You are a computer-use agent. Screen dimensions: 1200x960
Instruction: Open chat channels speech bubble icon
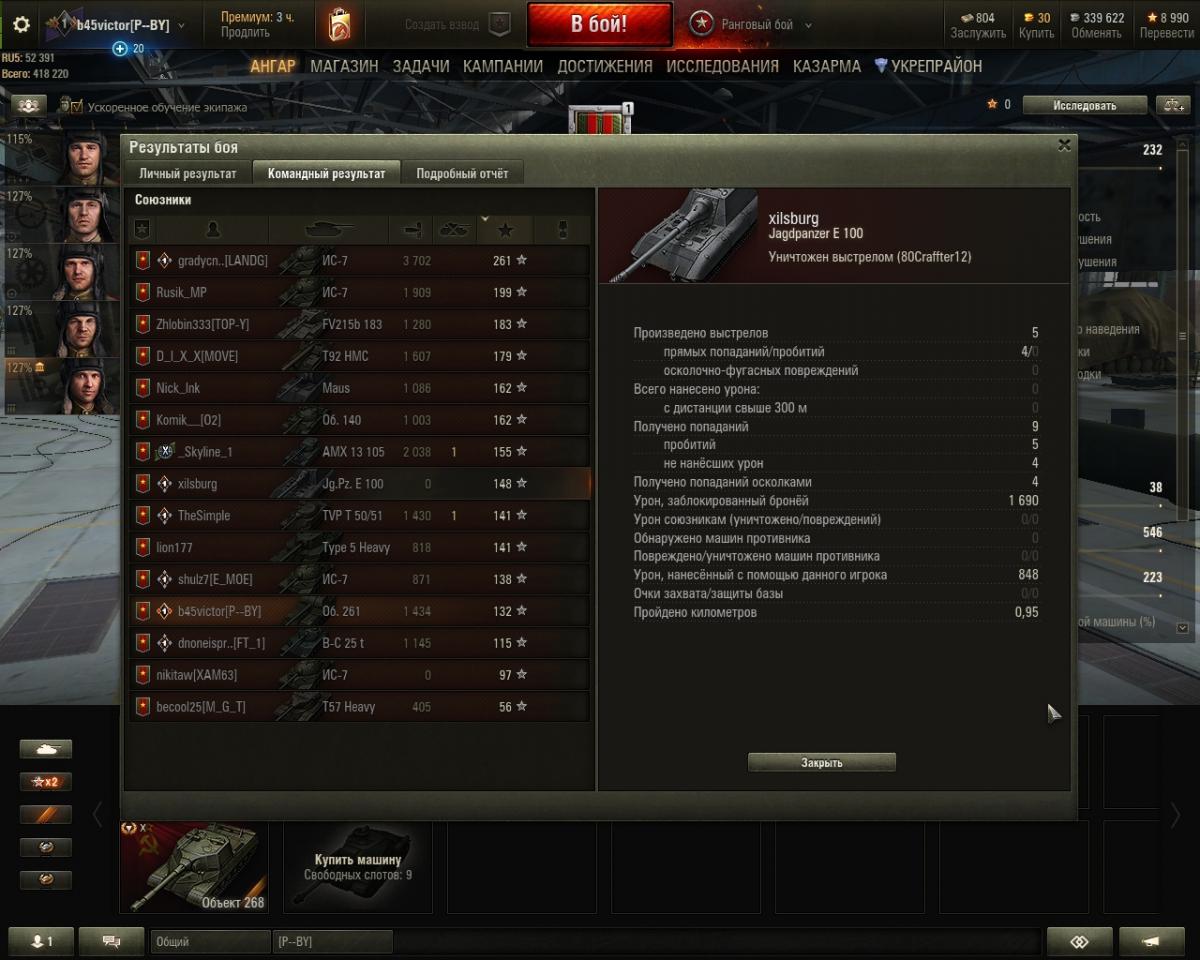[x=111, y=941]
